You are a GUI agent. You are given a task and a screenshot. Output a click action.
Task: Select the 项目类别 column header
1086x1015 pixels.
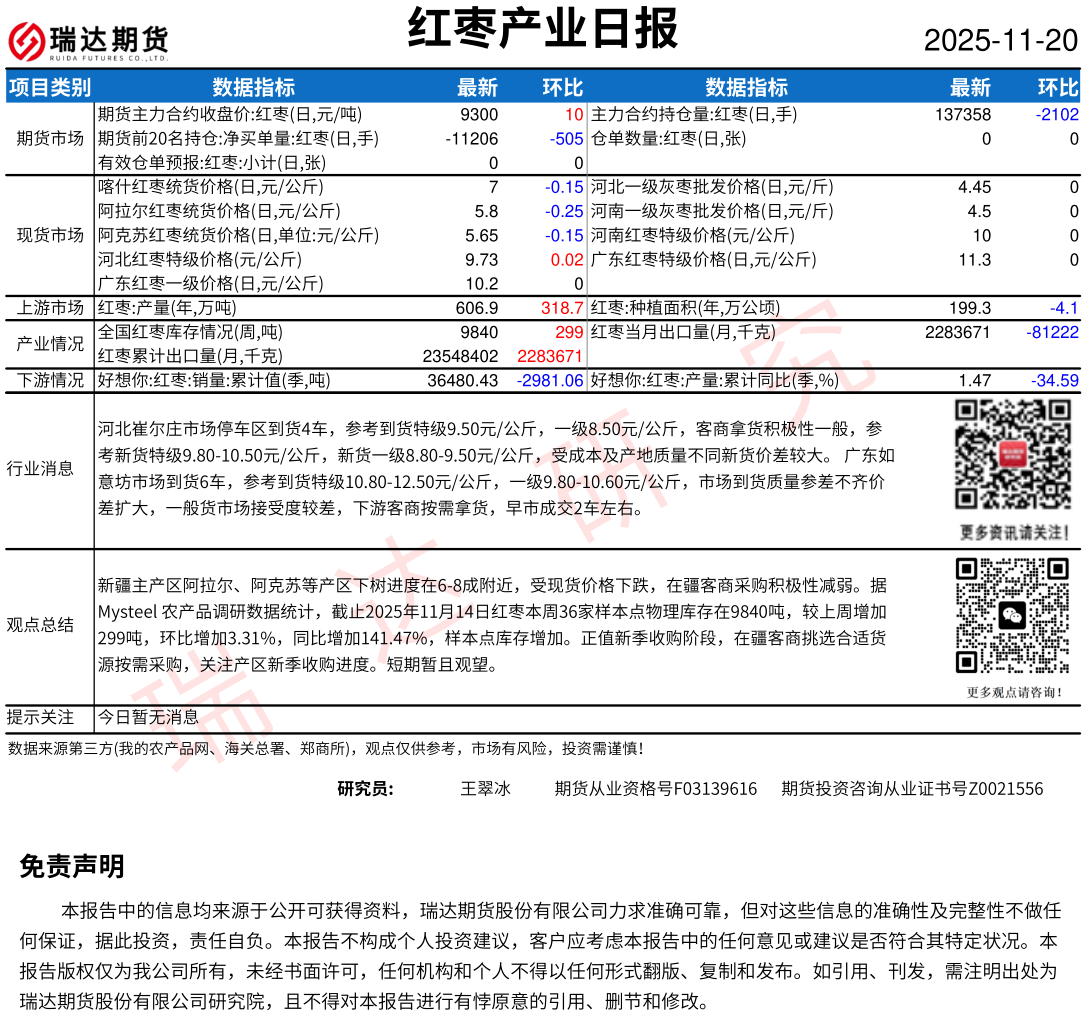(x=49, y=87)
